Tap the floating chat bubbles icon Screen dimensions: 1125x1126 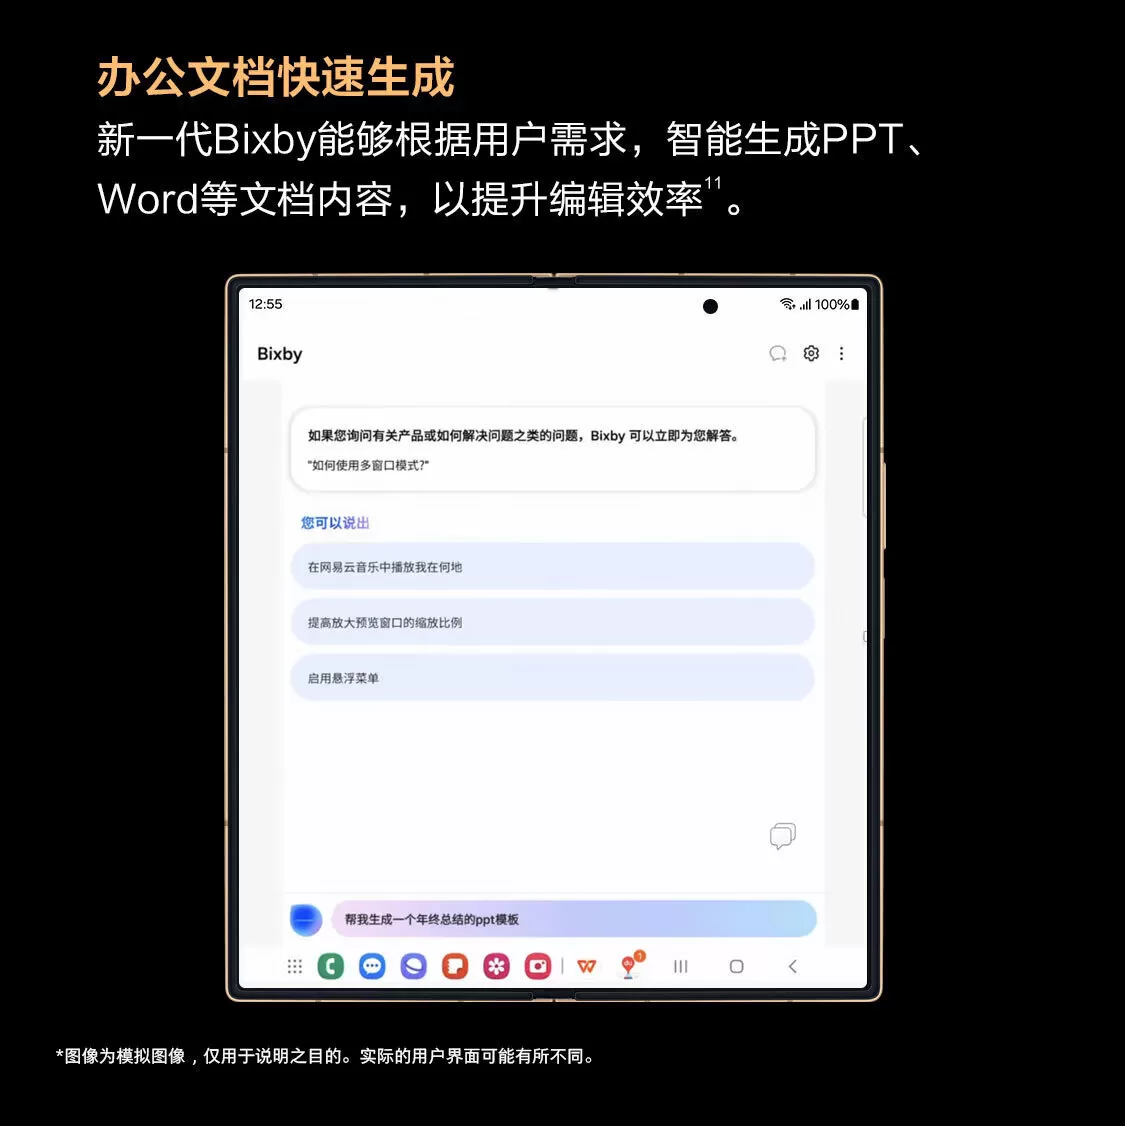[783, 836]
